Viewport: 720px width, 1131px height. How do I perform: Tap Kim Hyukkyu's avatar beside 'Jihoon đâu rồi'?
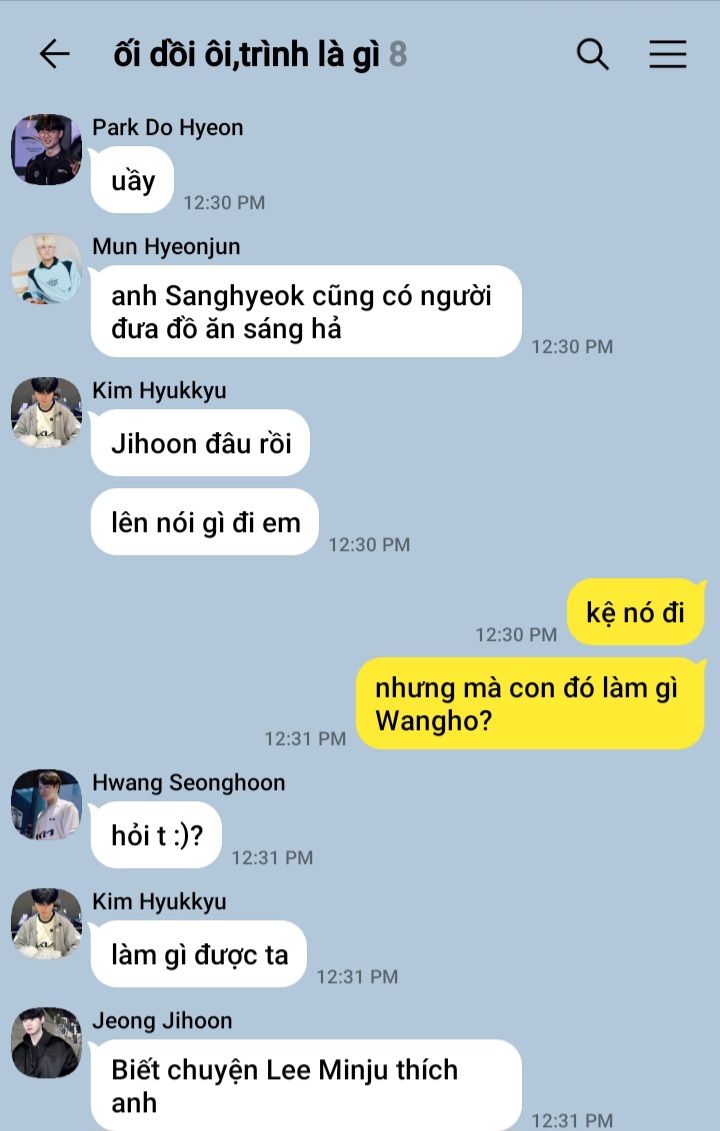click(x=47, y=413)
